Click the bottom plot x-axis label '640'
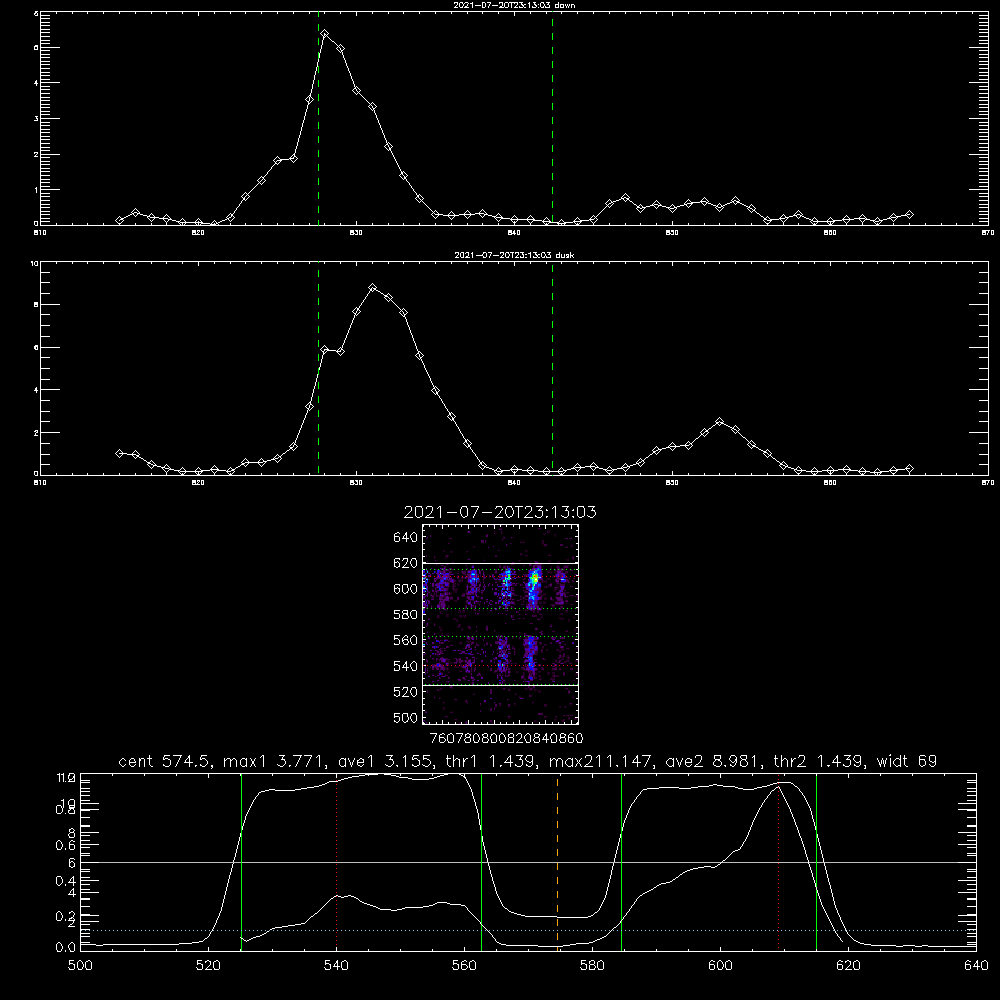This screenshot has height=1000, width=1000. click(976, 966)
